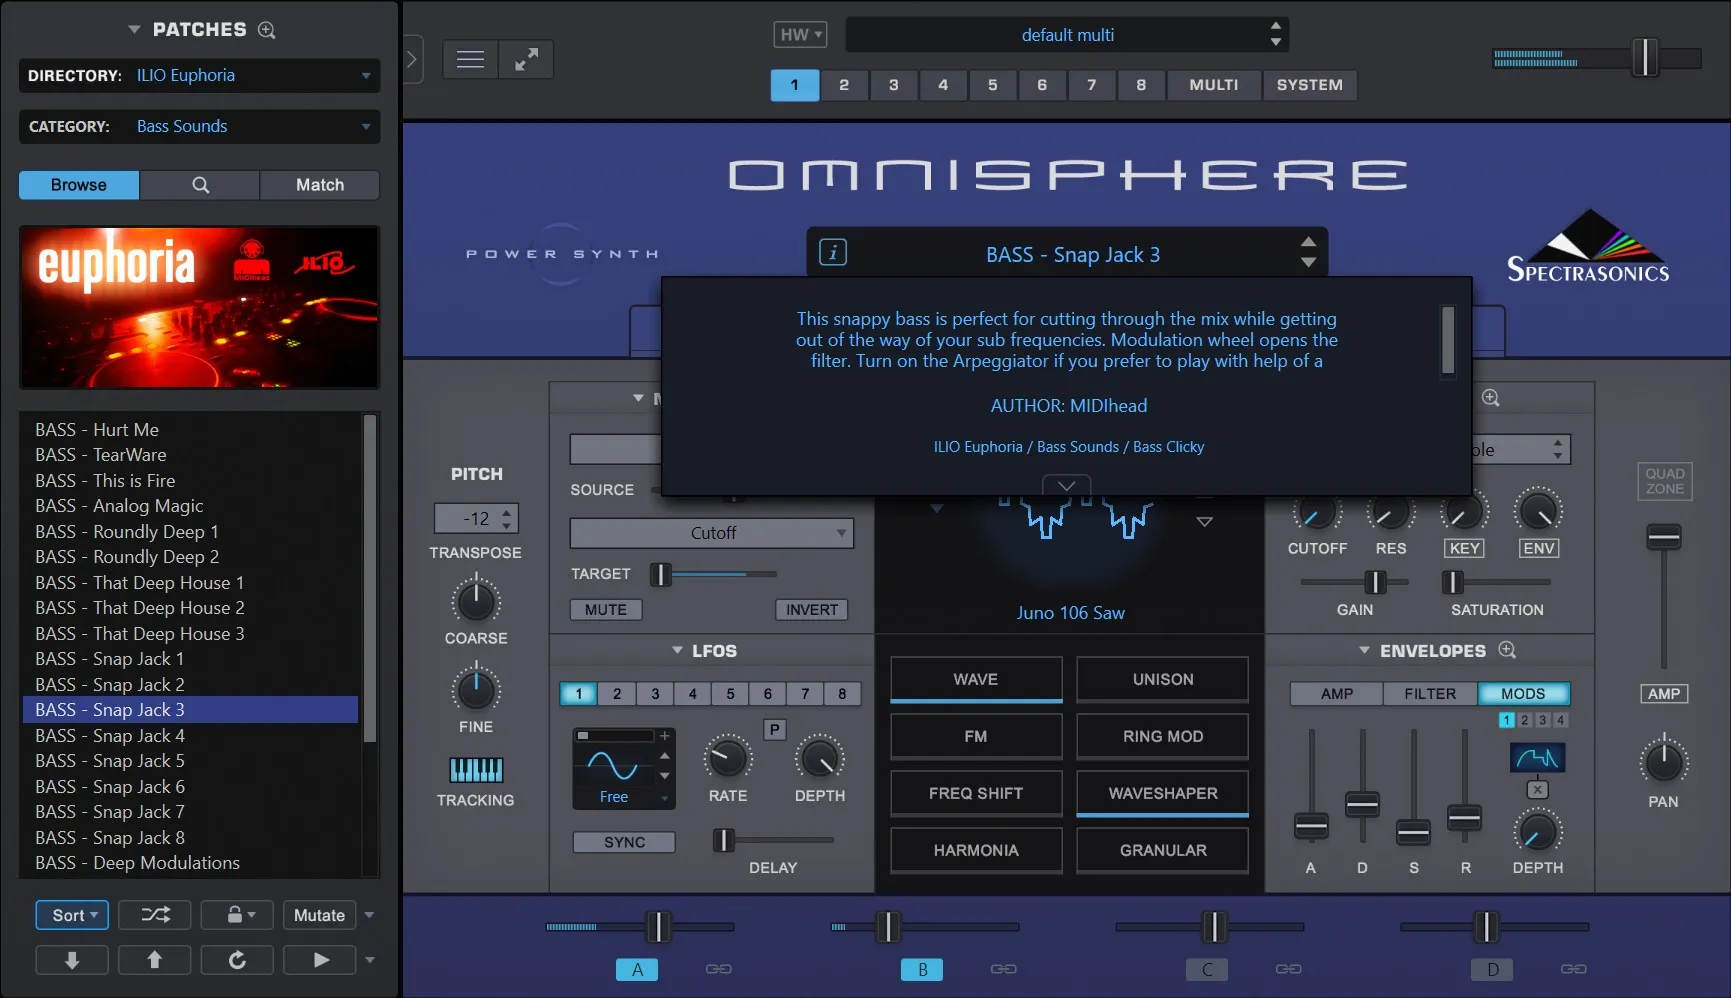Open the Sort dropdown
Screen dimensions: 1731x998
(x=73, y=915)
